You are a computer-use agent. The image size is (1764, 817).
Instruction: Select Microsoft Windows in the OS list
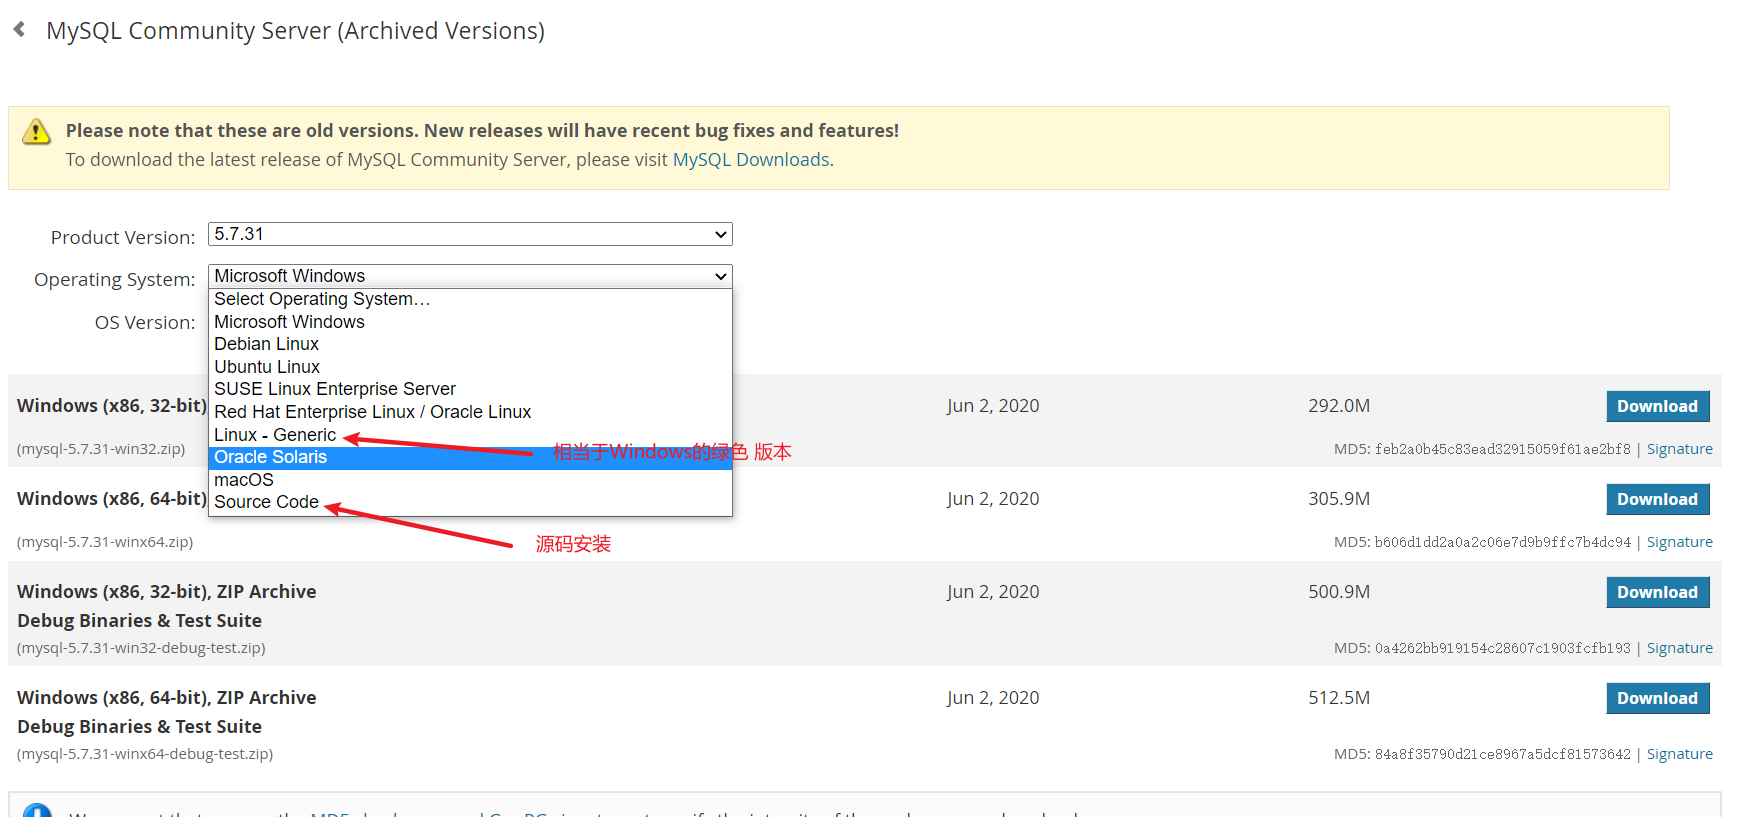coord(470,322)
